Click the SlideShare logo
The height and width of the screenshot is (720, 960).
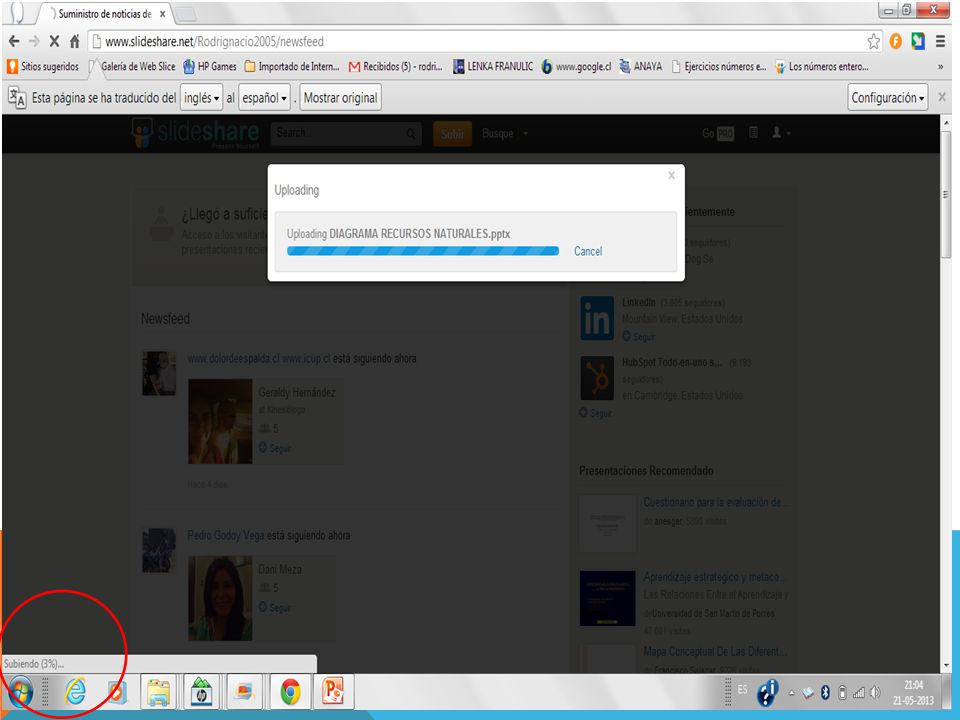(196, 133)
